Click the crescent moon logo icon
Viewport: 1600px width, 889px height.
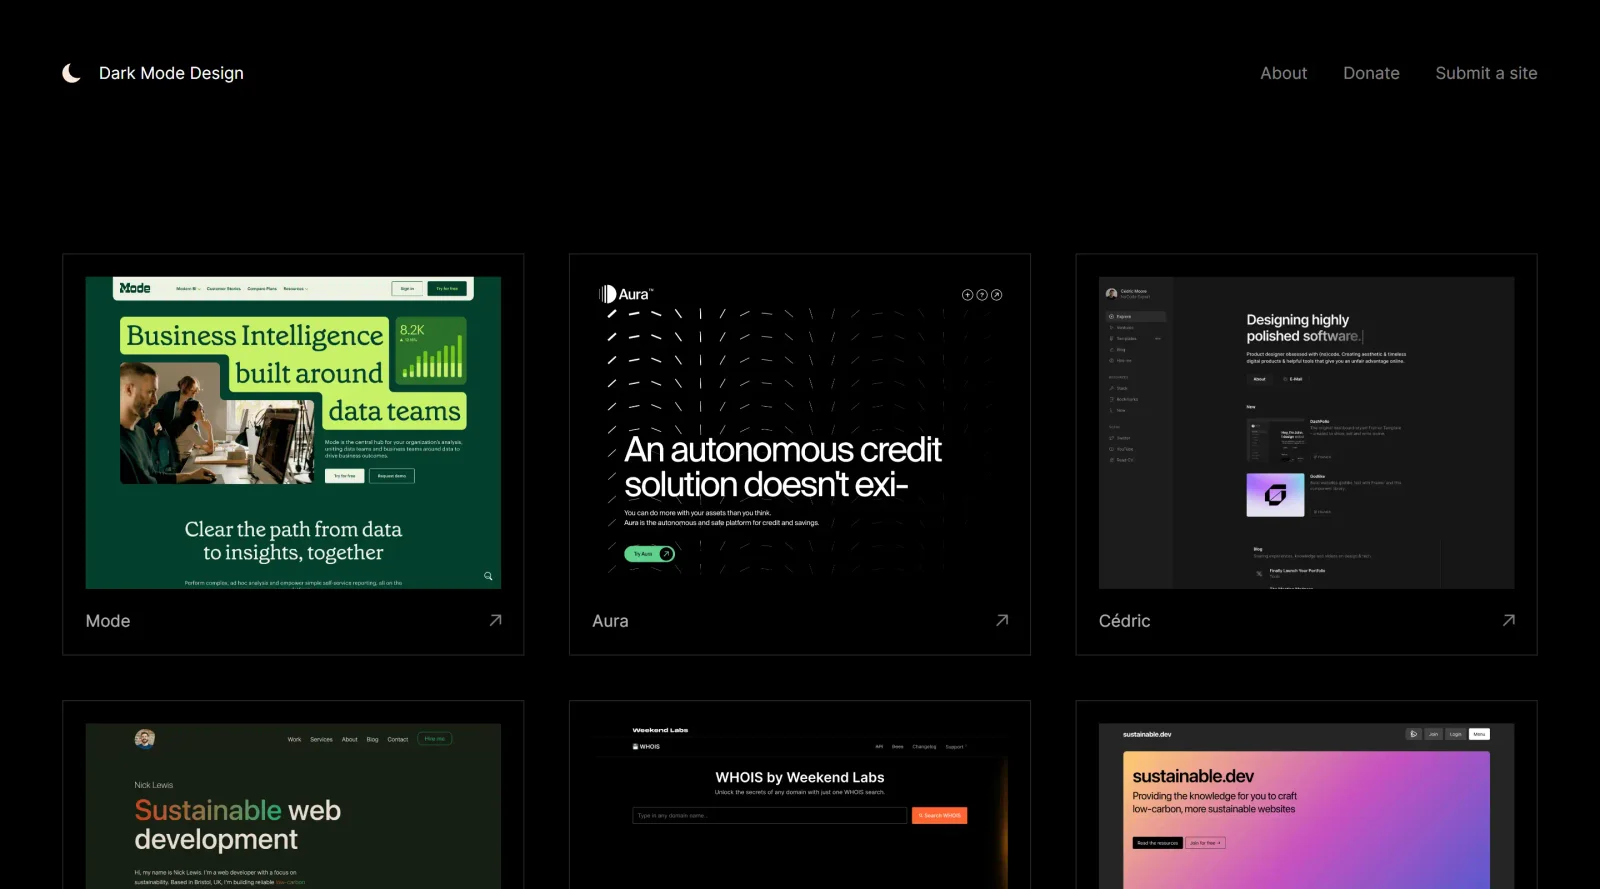coord(71,73)
